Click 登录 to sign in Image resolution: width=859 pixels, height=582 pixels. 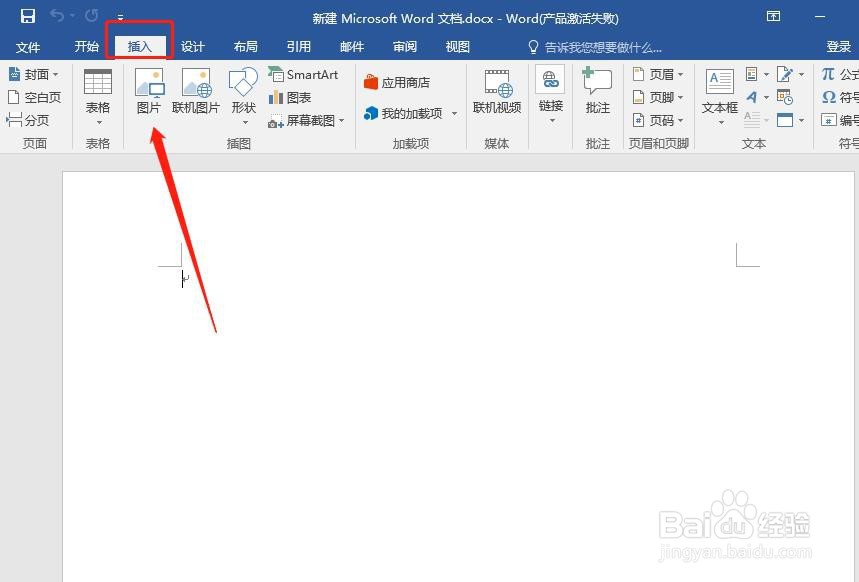click(838, 46)
